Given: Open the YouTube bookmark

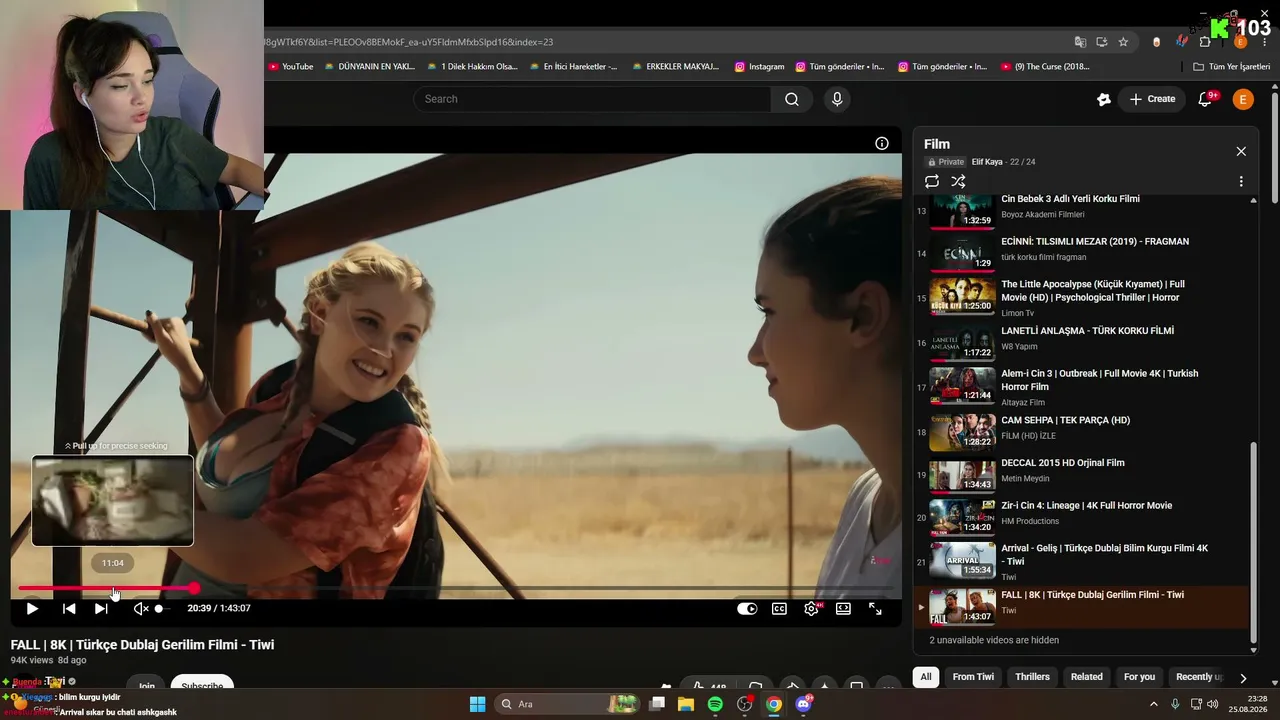Looking at the screenshot, I should coord(291,67).
